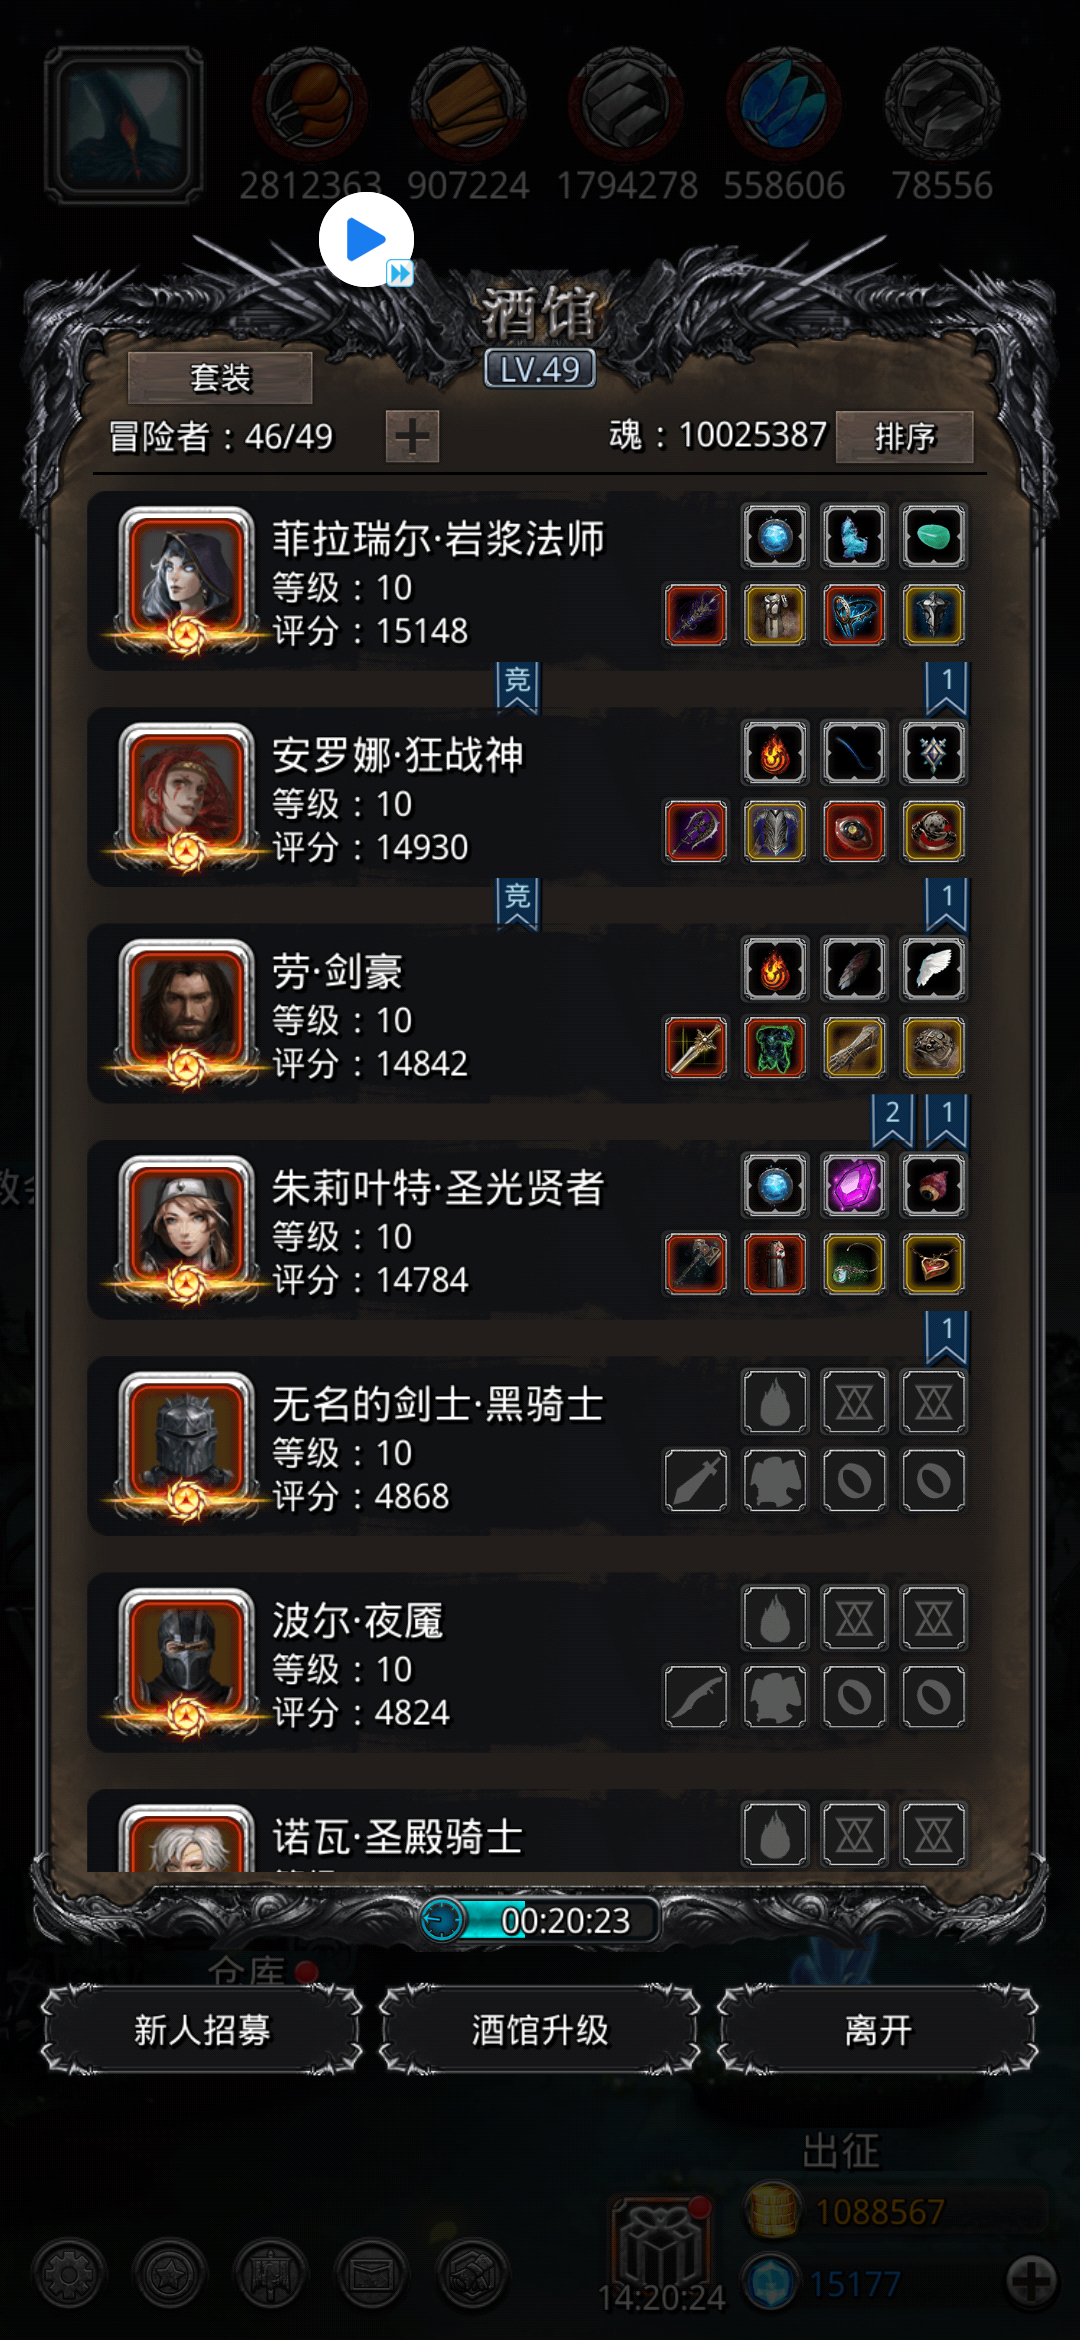Open the 套装 tab
1080x2340 pixels.
point(220,378)
